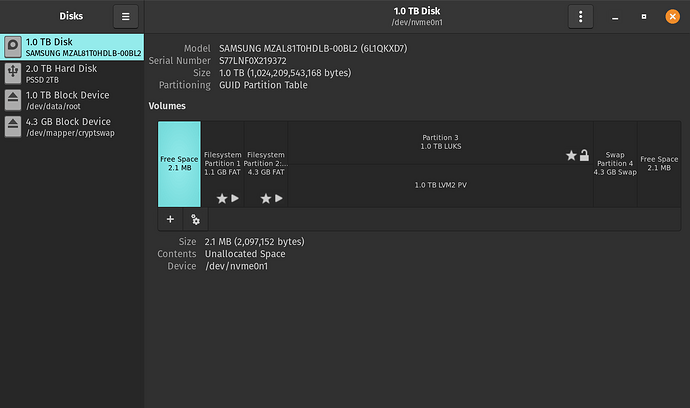Image resolution: width=690 pixels, height=408 pixels.
Task: Open the Disks hamburger application menu
Action: [x=125, y=17]
